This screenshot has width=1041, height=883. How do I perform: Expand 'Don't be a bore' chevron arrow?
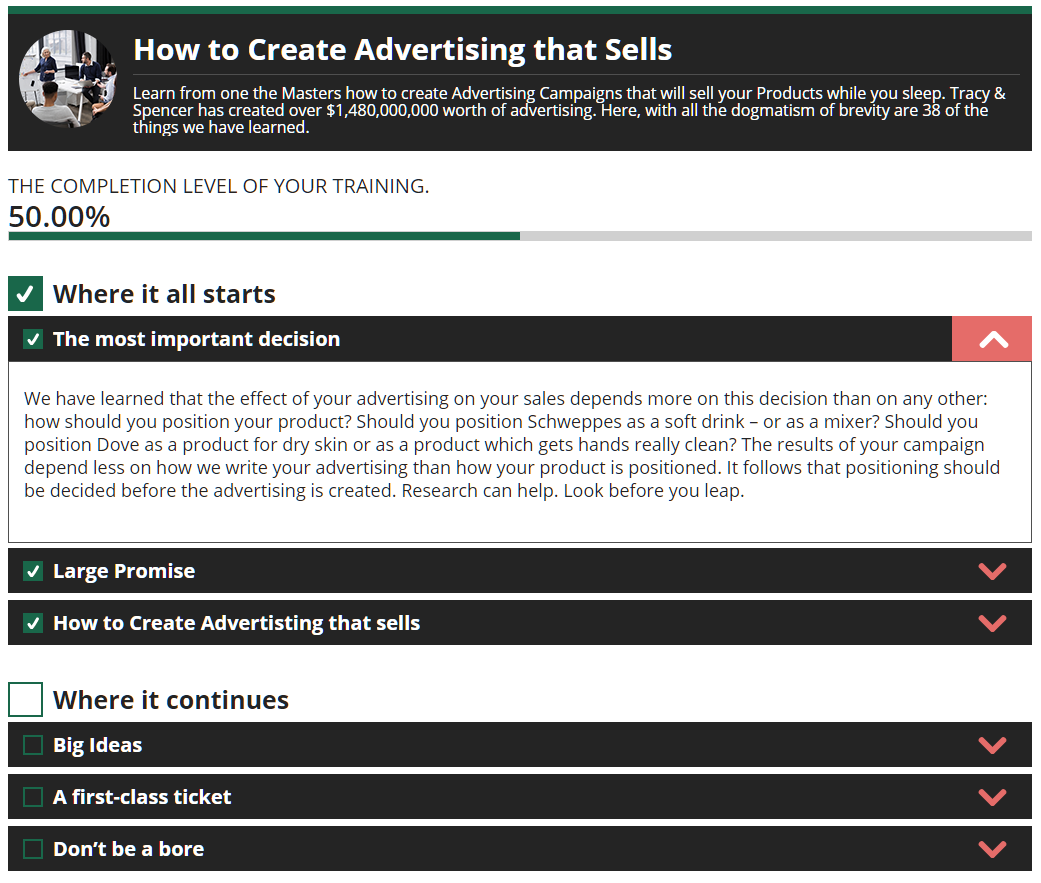(992, 849)
